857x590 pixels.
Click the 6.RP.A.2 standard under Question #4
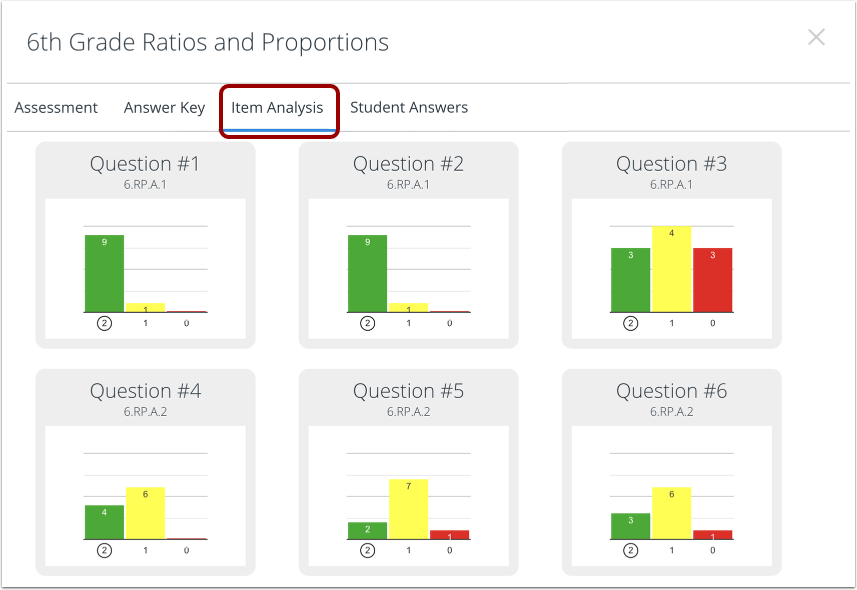coord(145,411)
